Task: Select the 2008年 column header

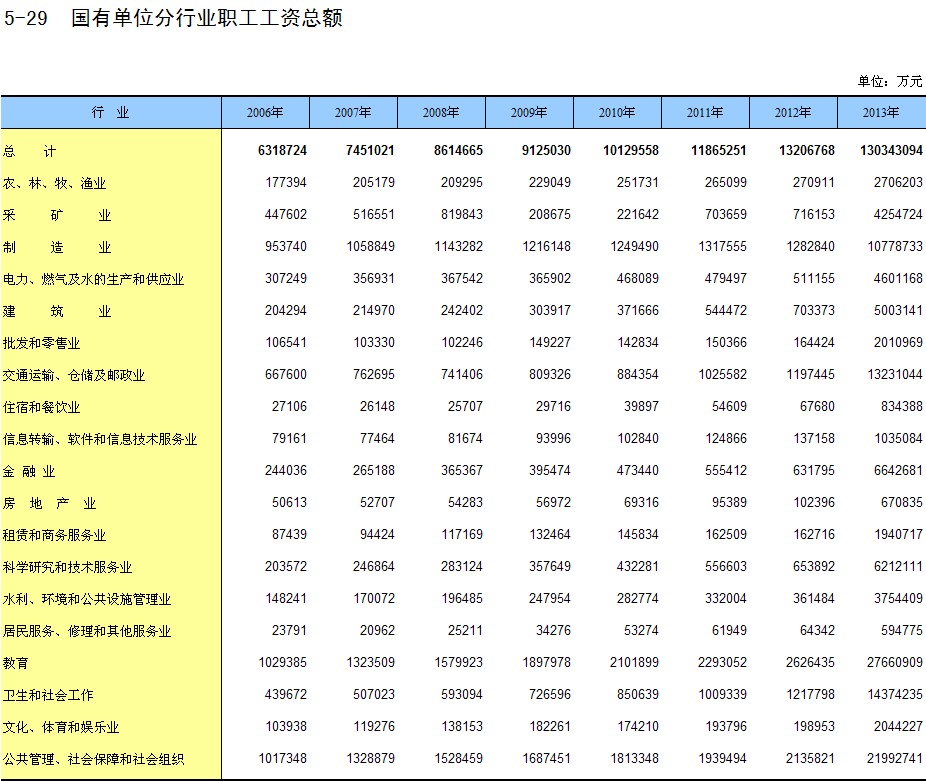Action: [x=441, y=112]
